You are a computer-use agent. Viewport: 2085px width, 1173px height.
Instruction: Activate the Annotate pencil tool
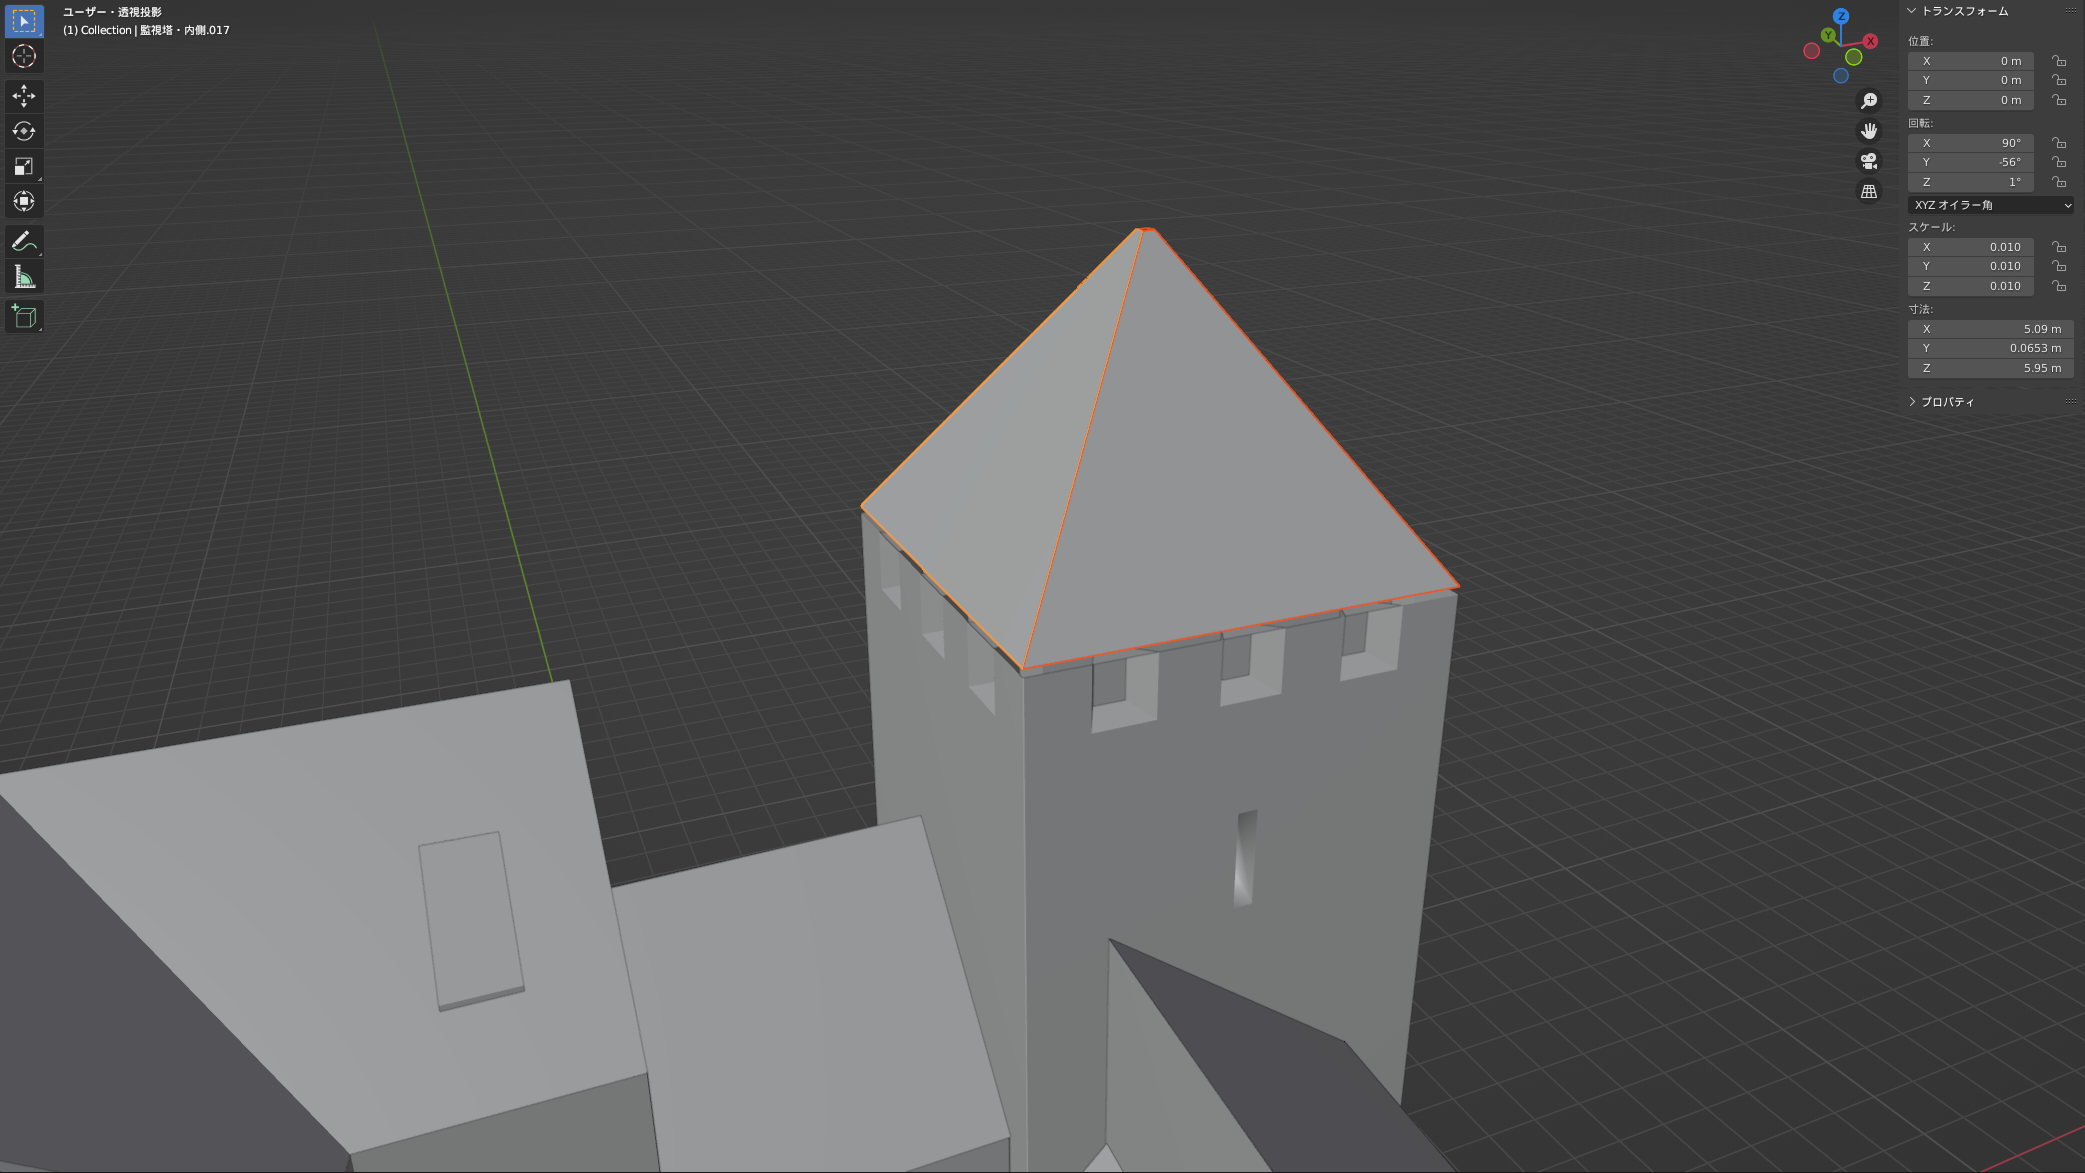point(24,242)
